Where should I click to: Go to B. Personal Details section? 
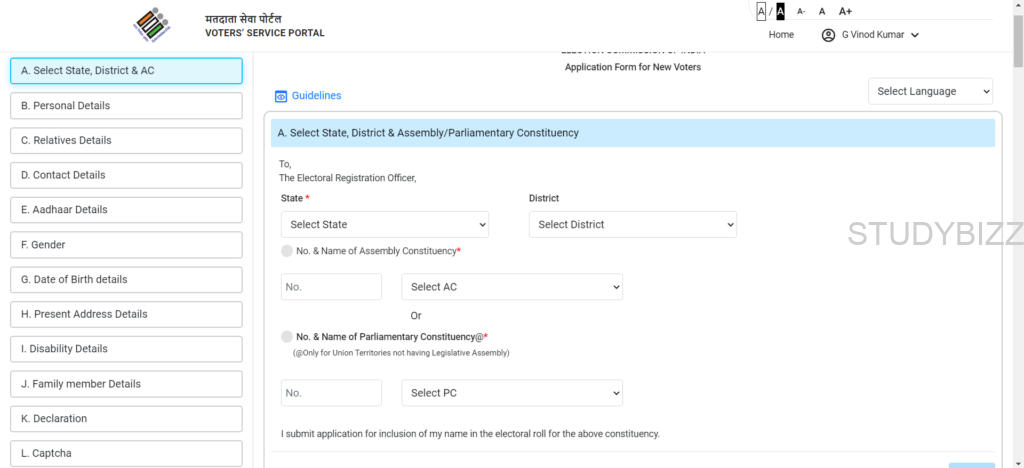(x=126, y=106)
